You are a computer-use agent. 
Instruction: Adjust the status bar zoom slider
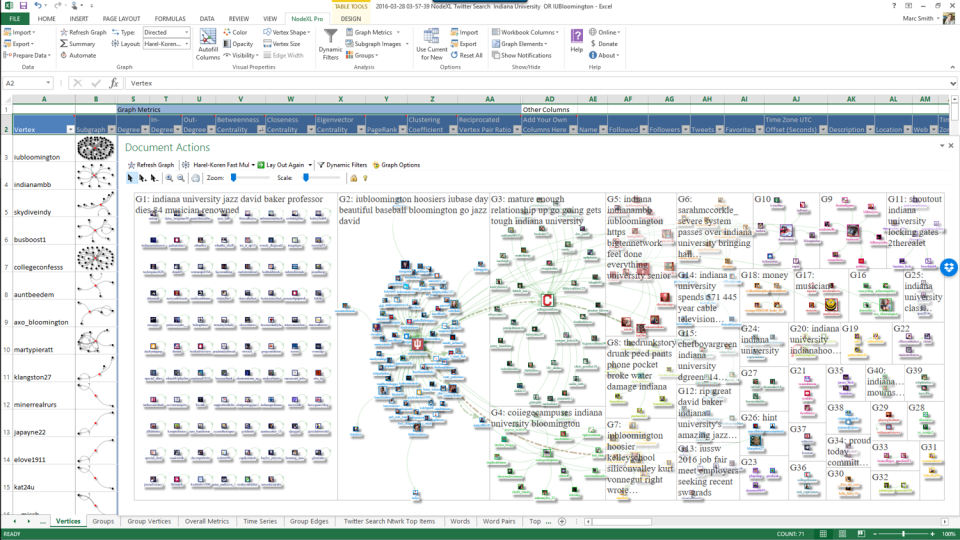903,534
